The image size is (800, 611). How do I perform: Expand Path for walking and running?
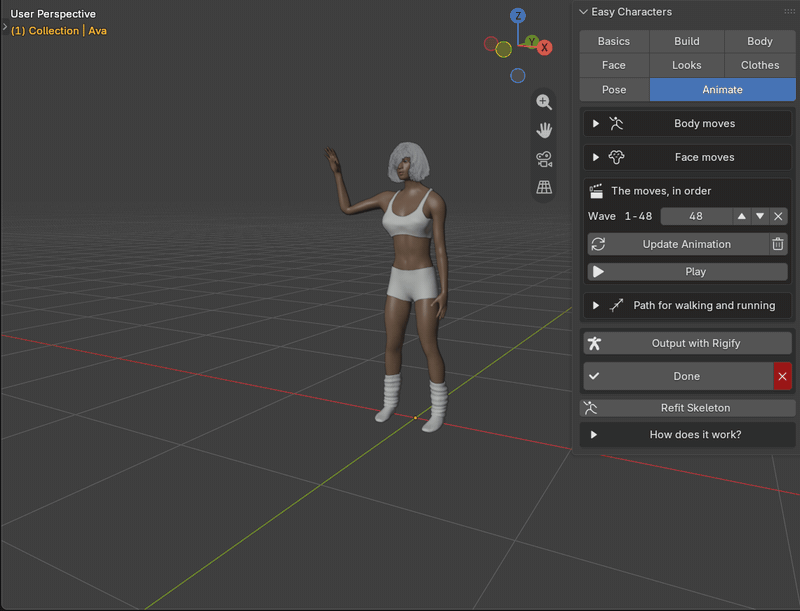[687, 306]
